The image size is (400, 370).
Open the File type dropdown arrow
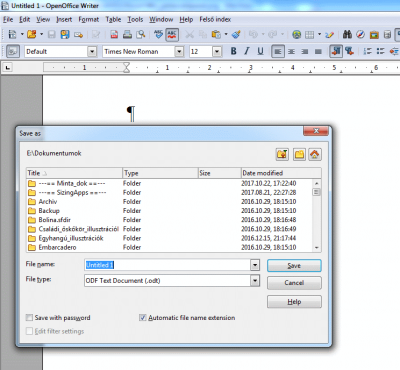pos(255,281)
